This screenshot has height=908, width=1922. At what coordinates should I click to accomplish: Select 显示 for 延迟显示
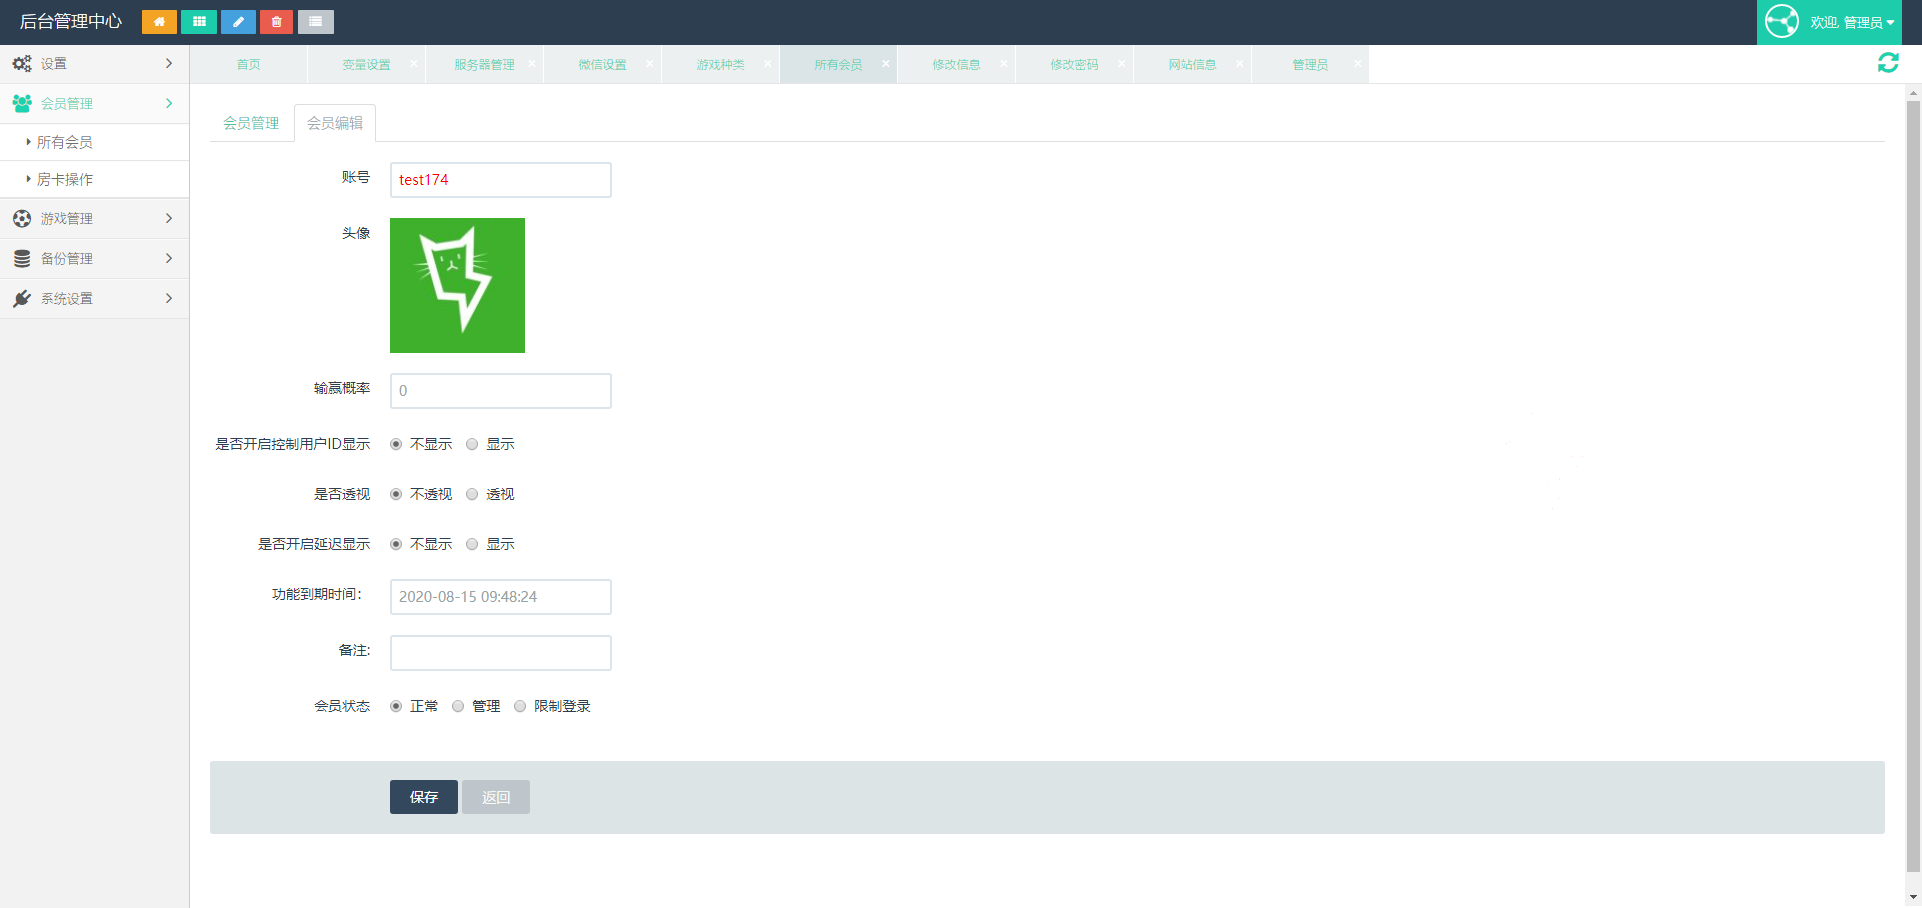472,544
